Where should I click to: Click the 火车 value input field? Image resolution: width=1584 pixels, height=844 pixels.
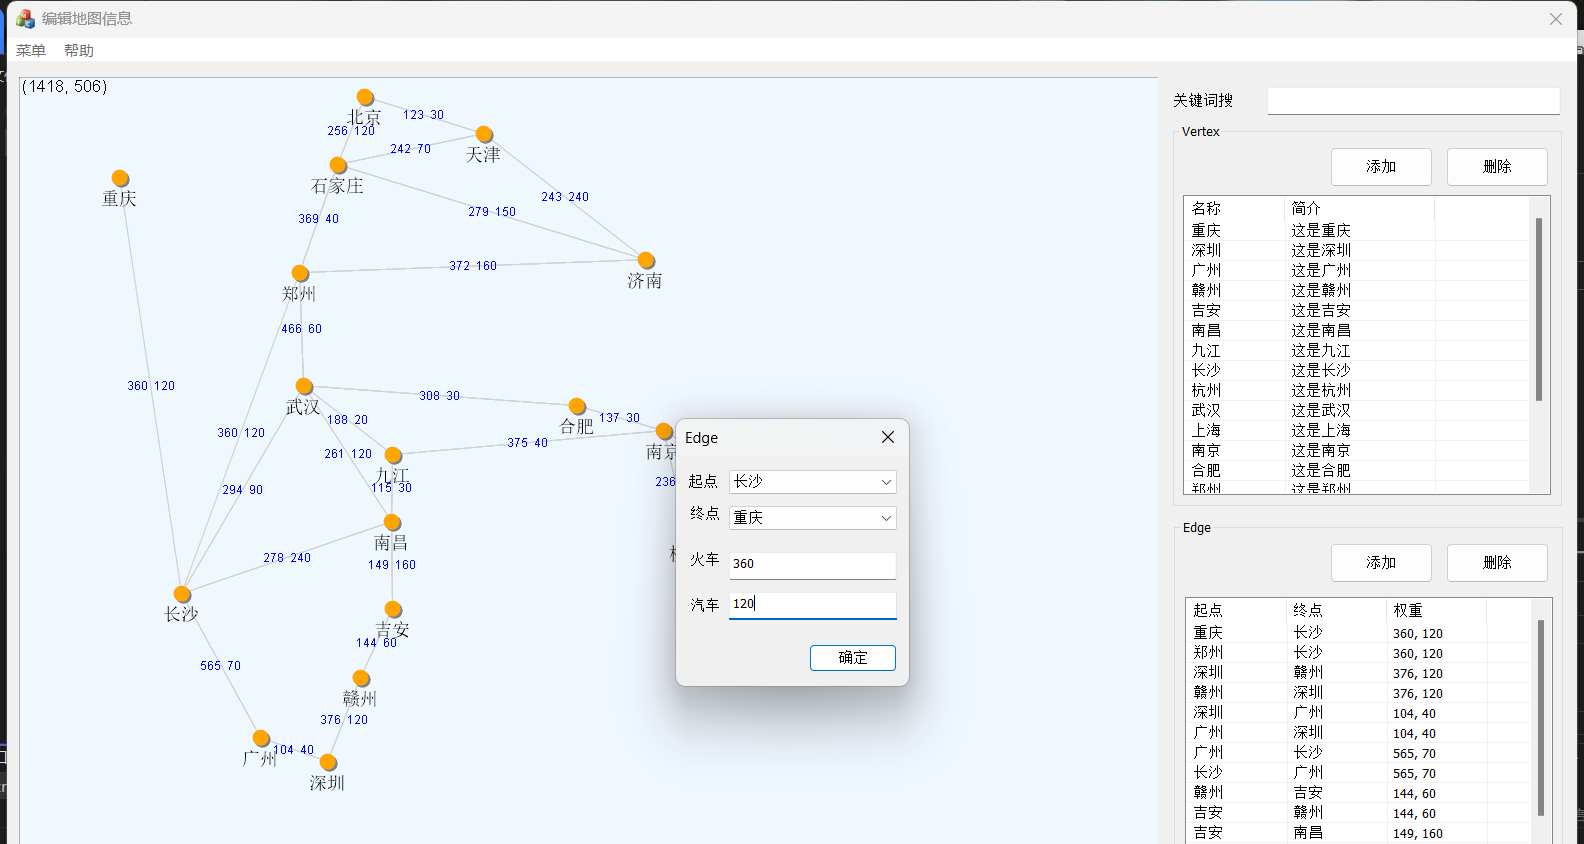tap(812, 564)
